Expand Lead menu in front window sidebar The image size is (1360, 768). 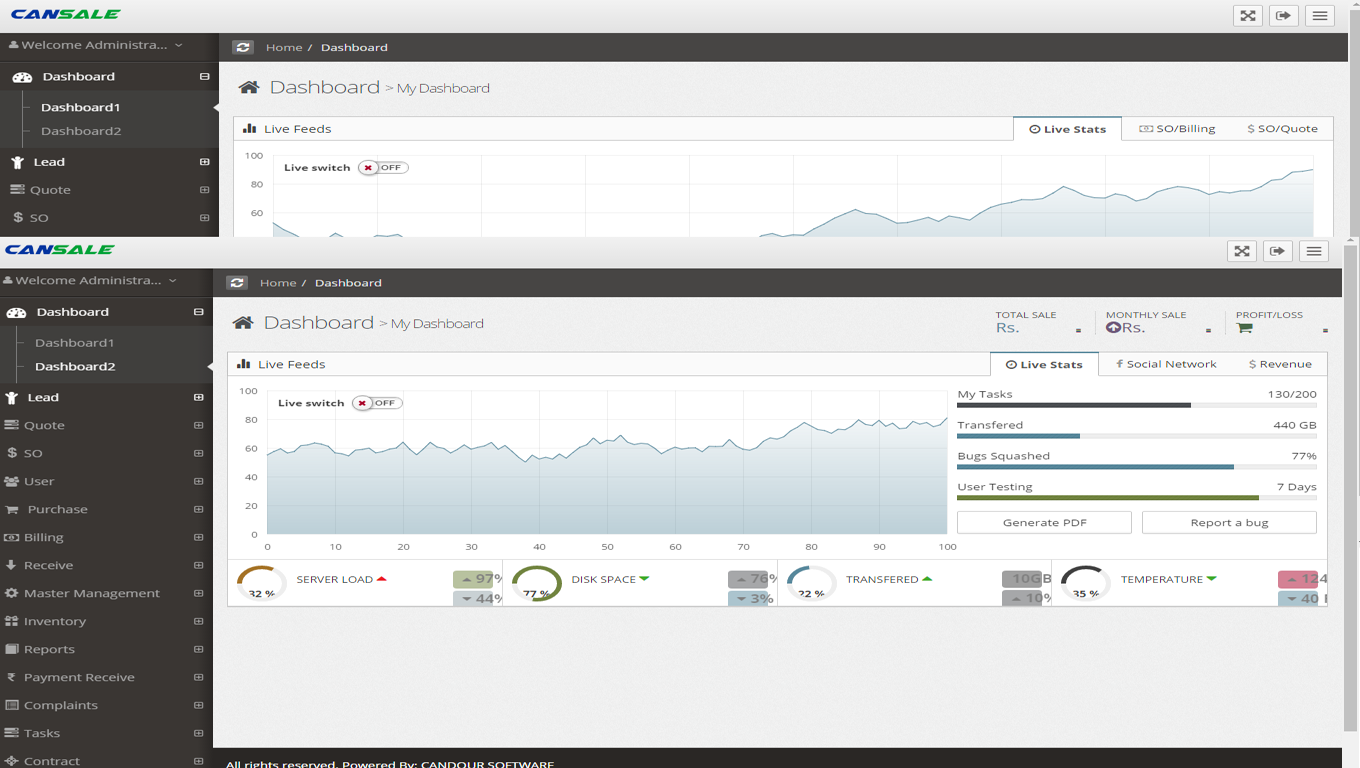coord(198,397)
